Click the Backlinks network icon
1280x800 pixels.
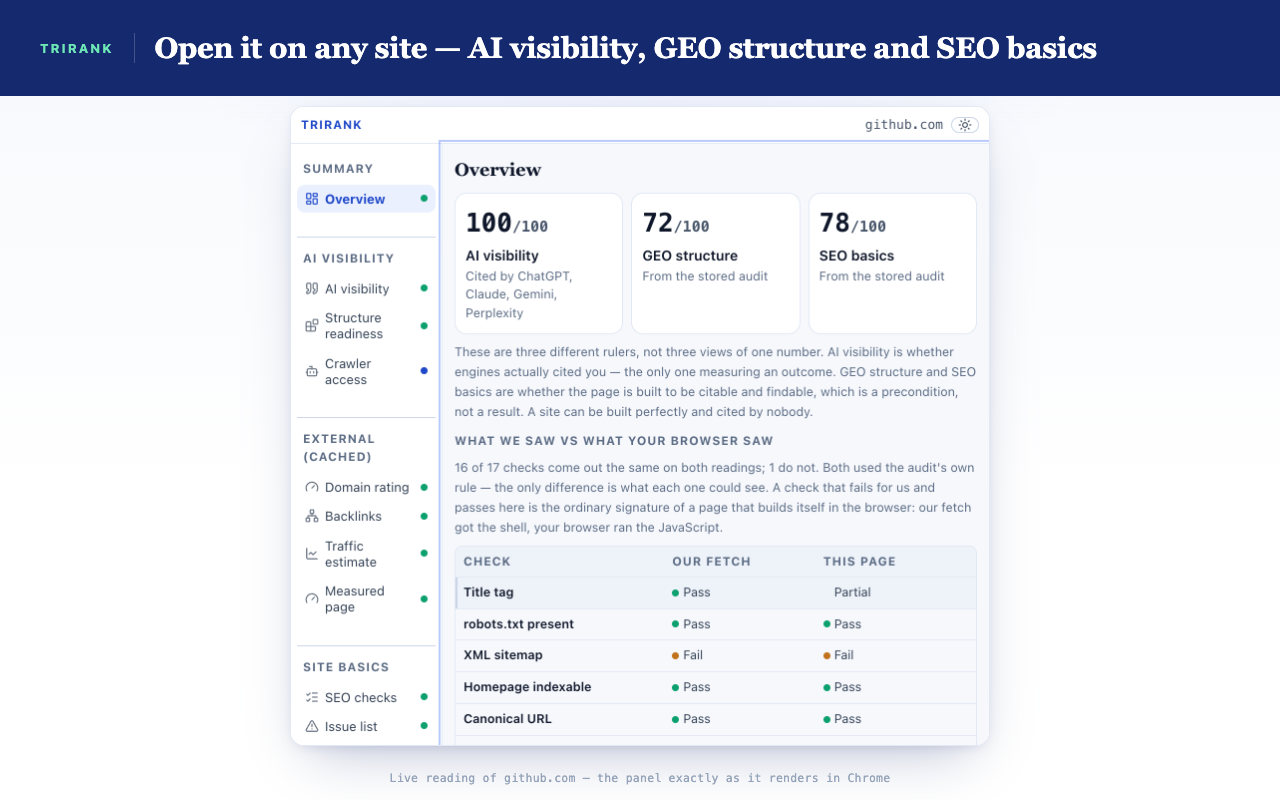312,517
